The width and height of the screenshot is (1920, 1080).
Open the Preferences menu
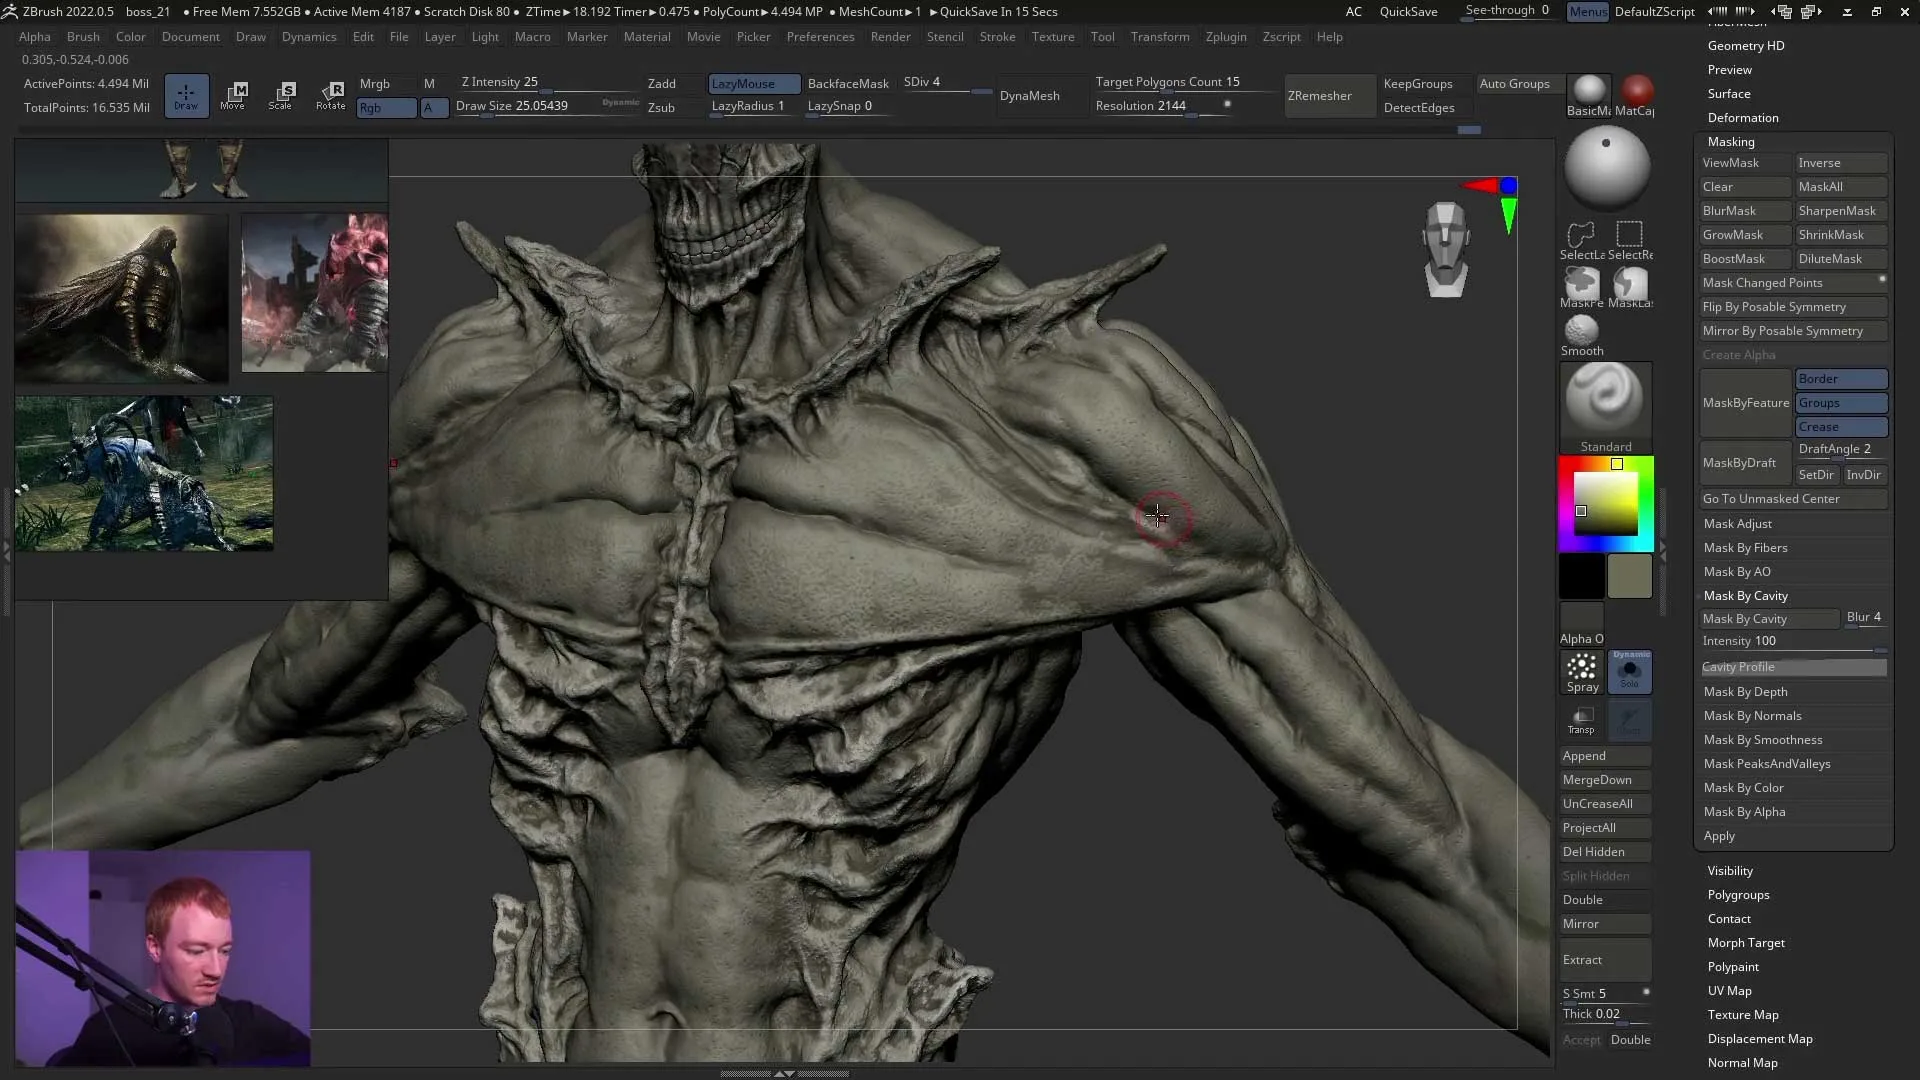(820, 37)
